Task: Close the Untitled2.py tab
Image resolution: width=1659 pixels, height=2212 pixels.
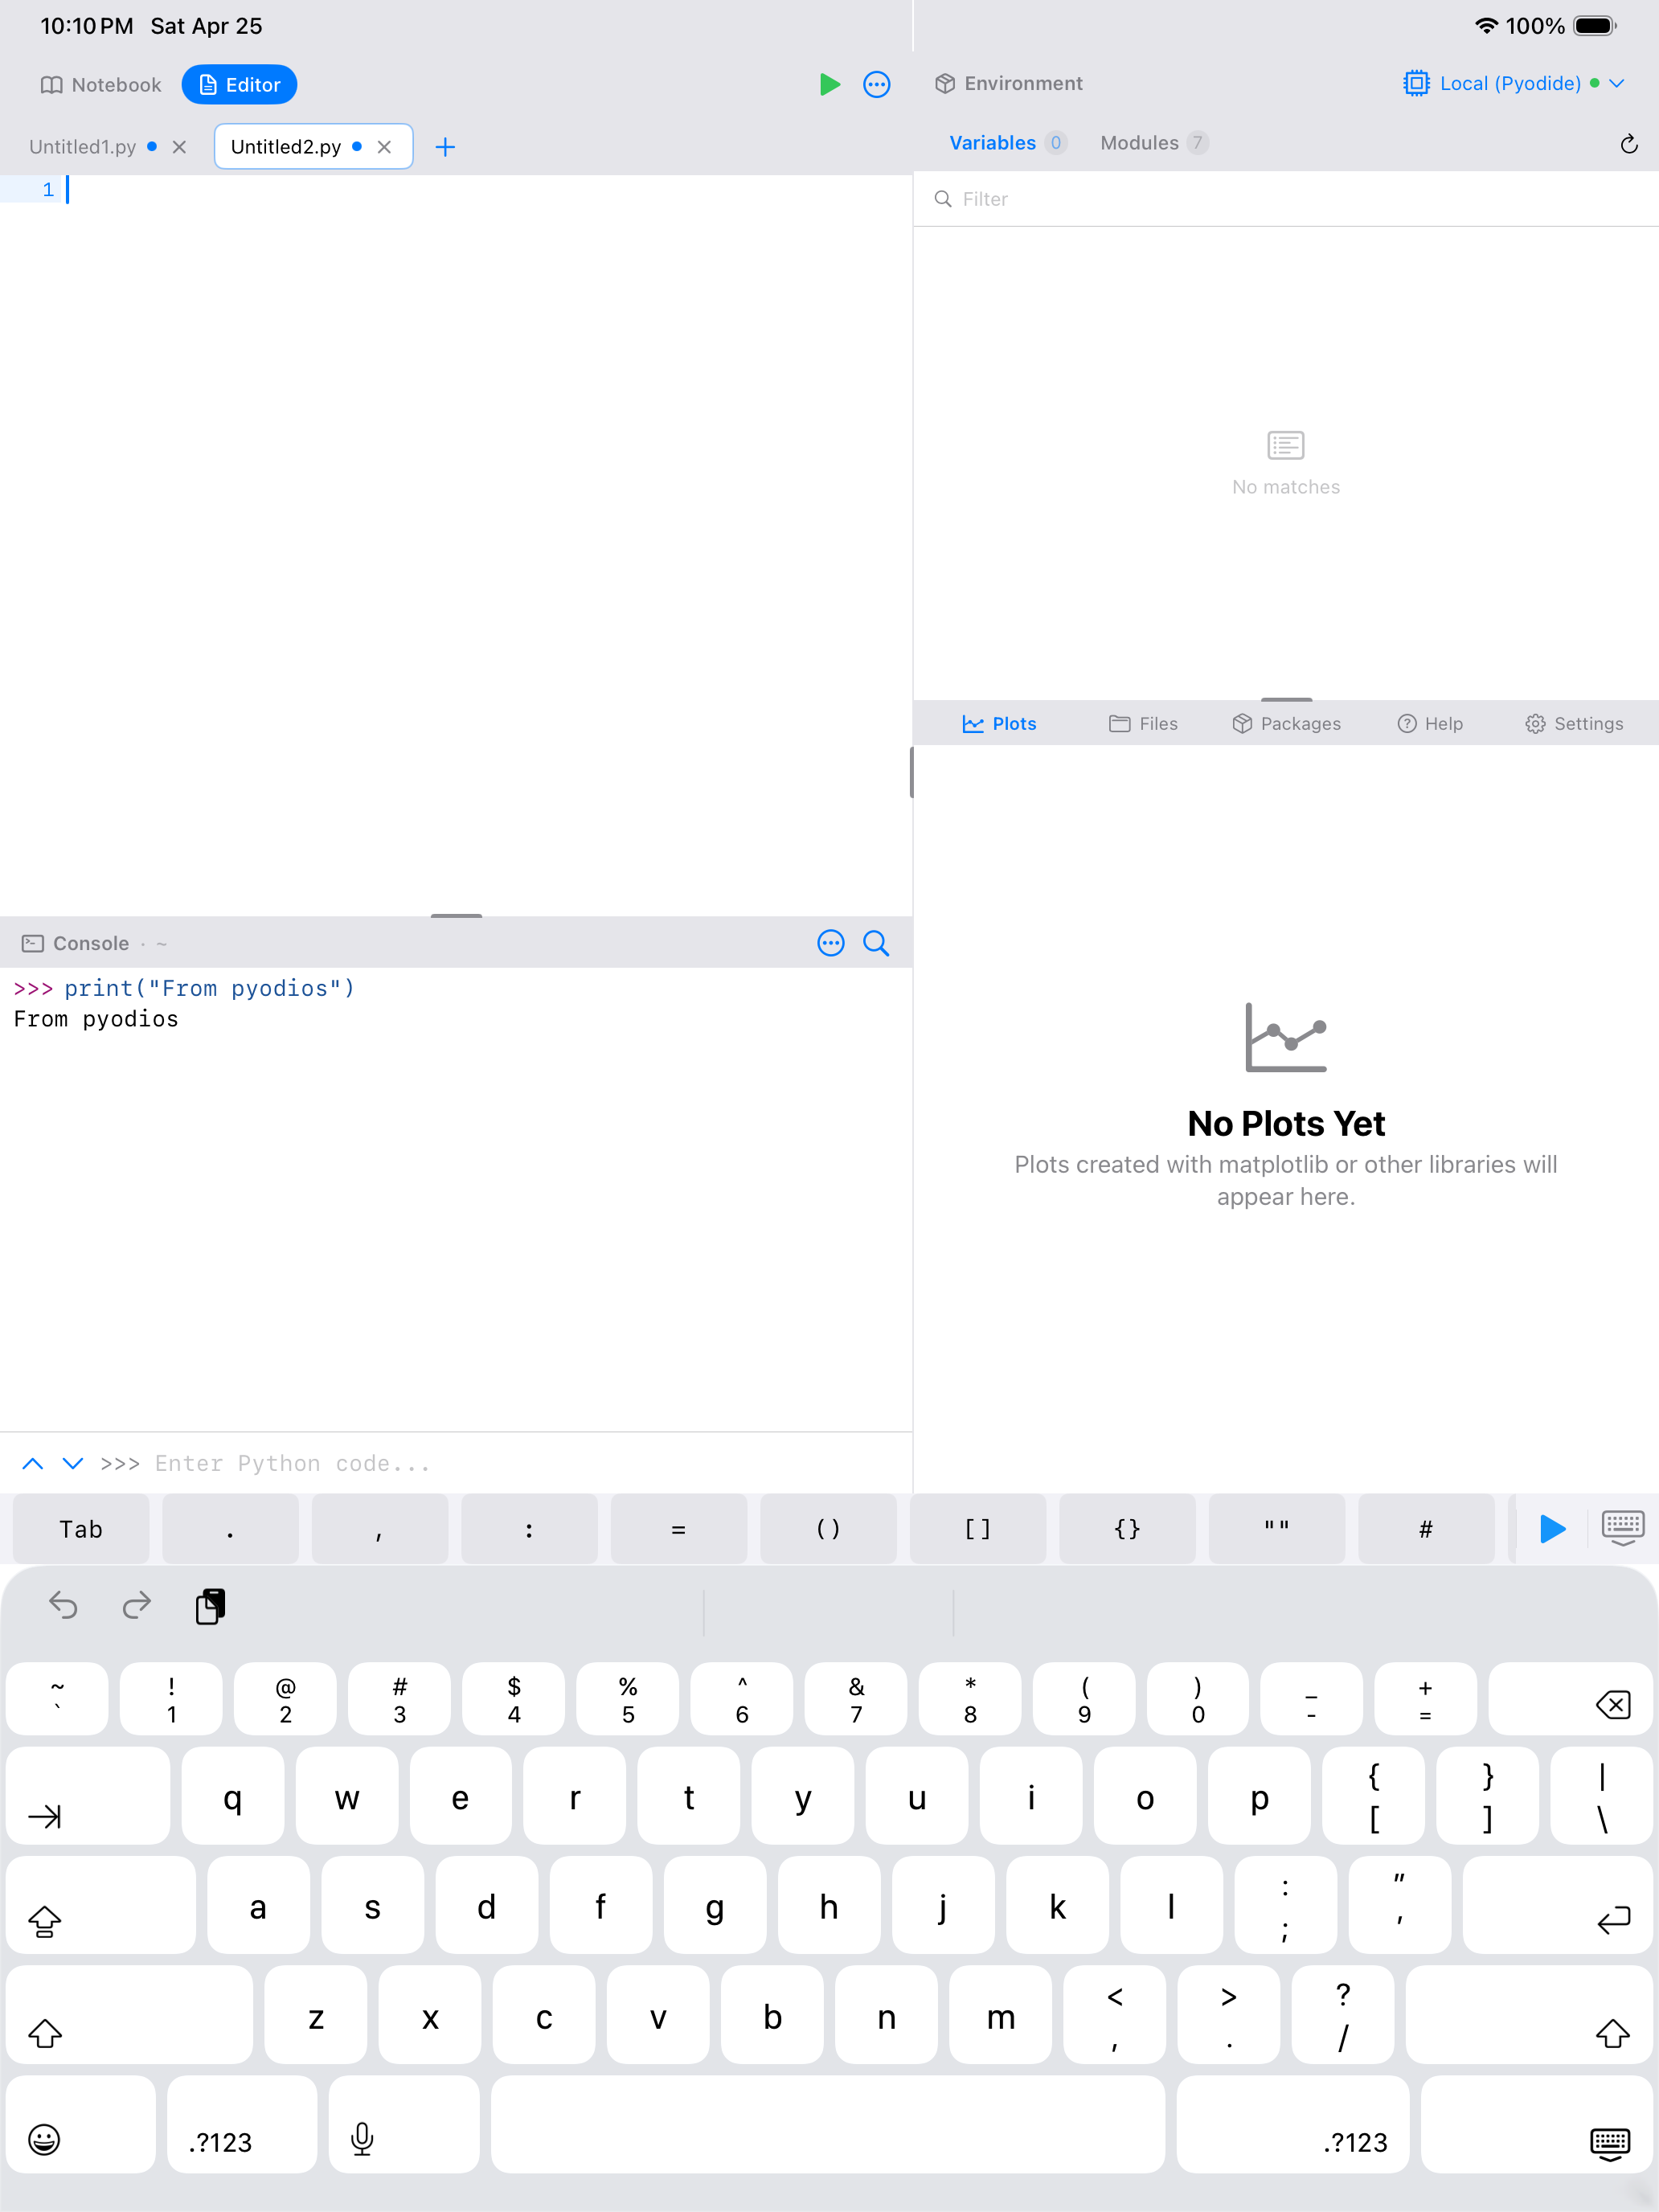Action: pyautogui.click(x=384, y=147)
